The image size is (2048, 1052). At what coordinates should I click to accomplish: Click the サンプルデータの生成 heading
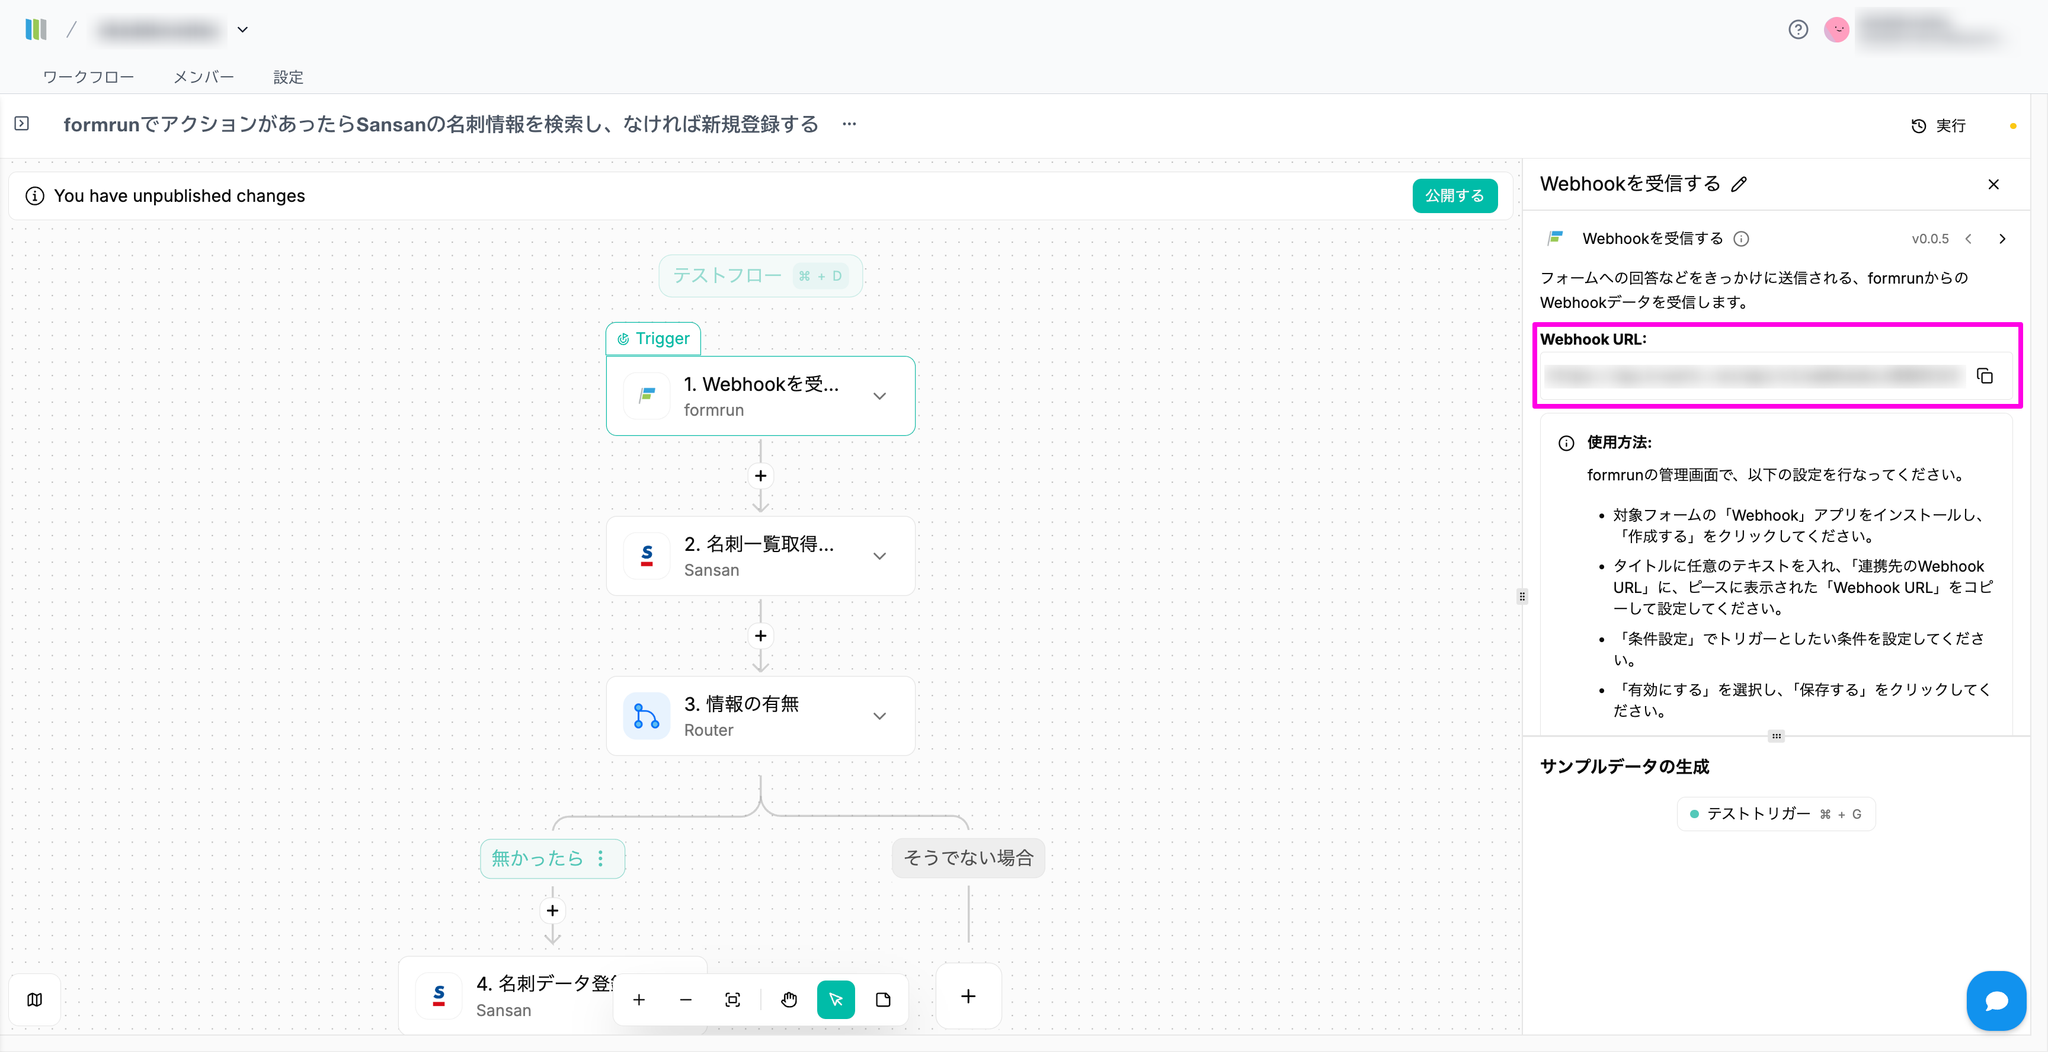[x=1625, y=767]
